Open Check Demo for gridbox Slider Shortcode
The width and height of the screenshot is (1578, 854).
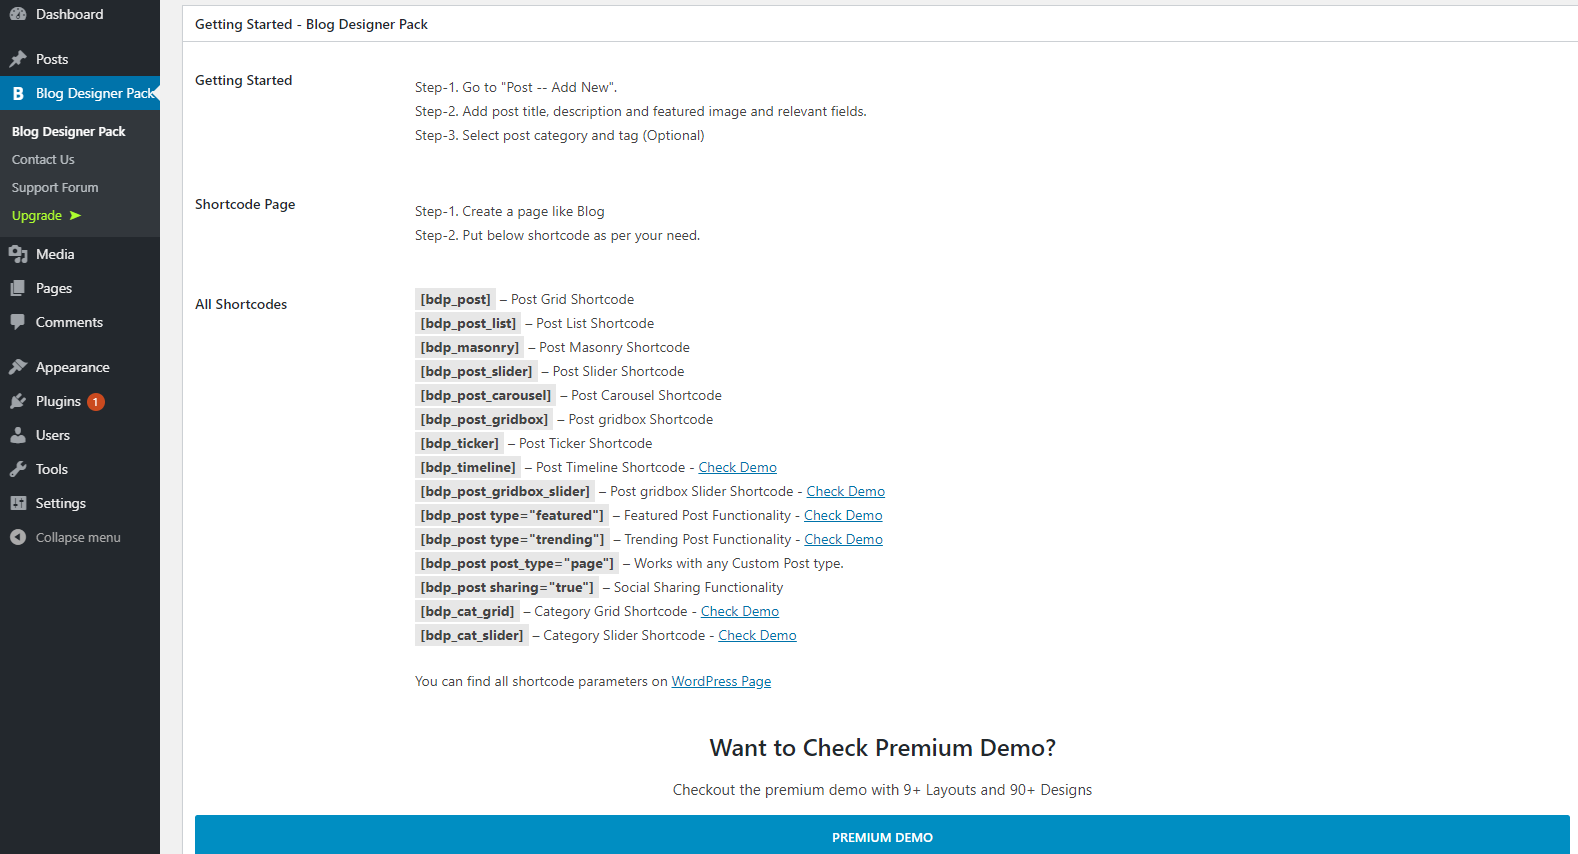845,491
